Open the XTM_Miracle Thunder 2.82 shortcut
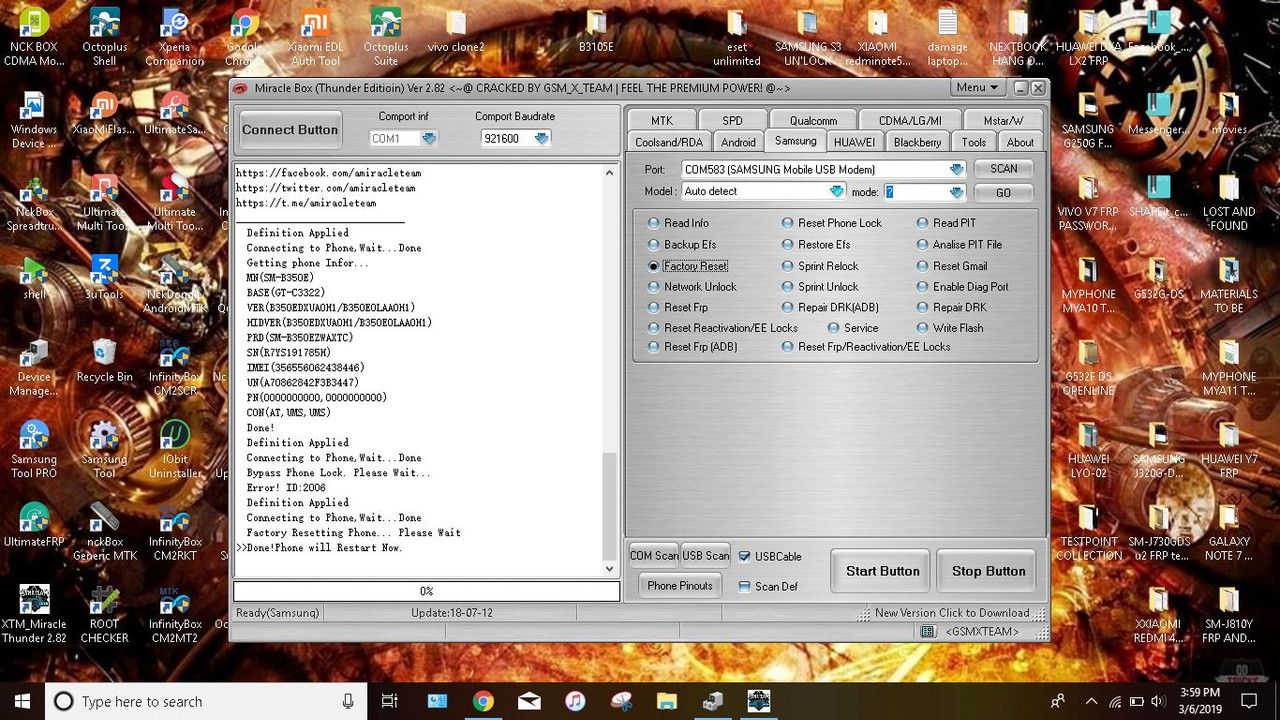The height and width of the screenshot is (720, 1280). point(34,615)
